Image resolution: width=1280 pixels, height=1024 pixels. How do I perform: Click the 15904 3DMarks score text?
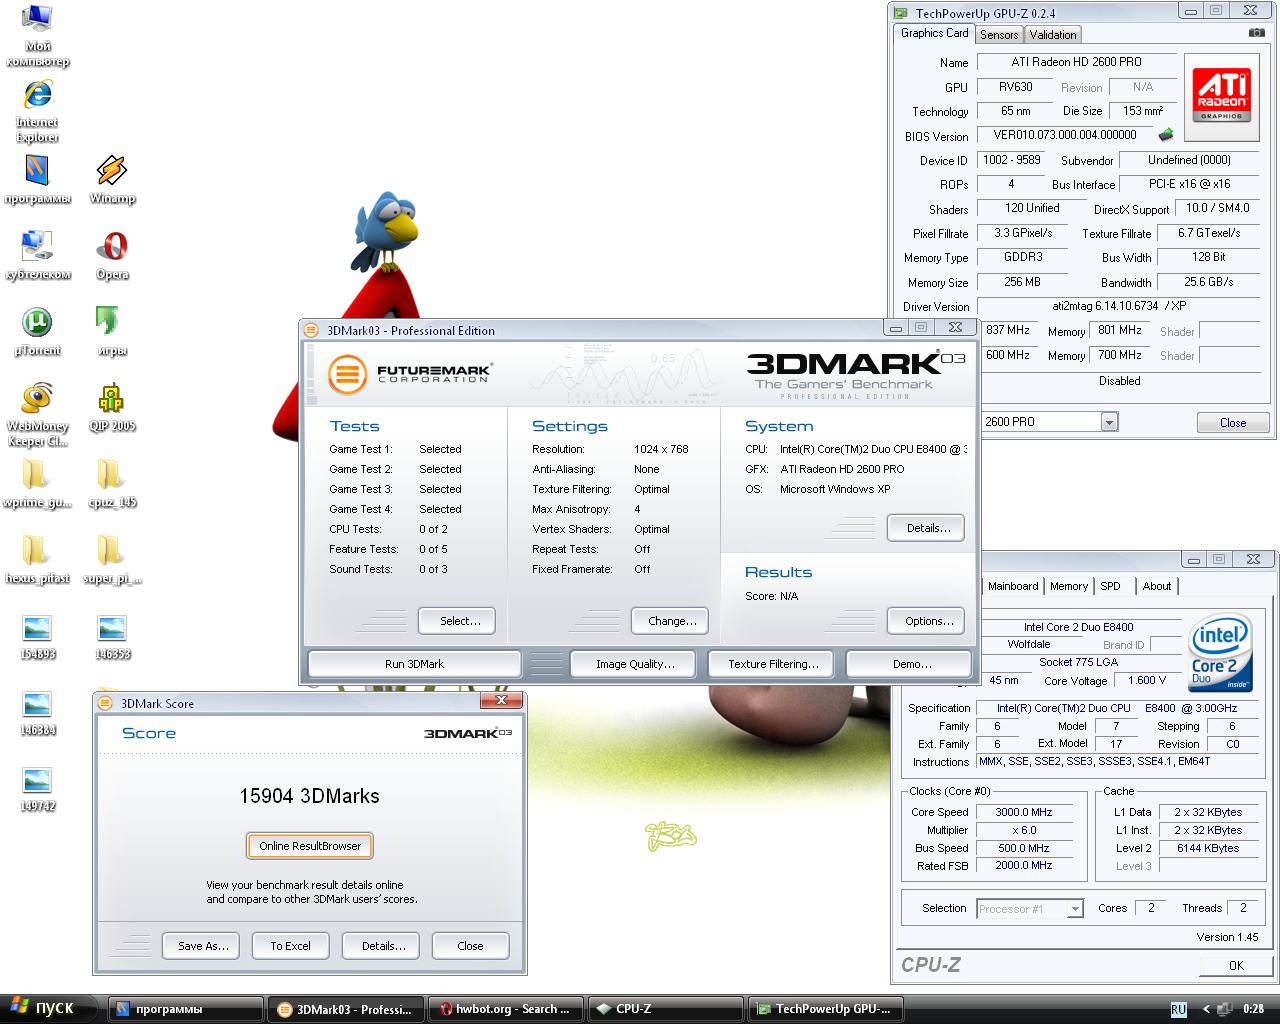tap(309, 797)
